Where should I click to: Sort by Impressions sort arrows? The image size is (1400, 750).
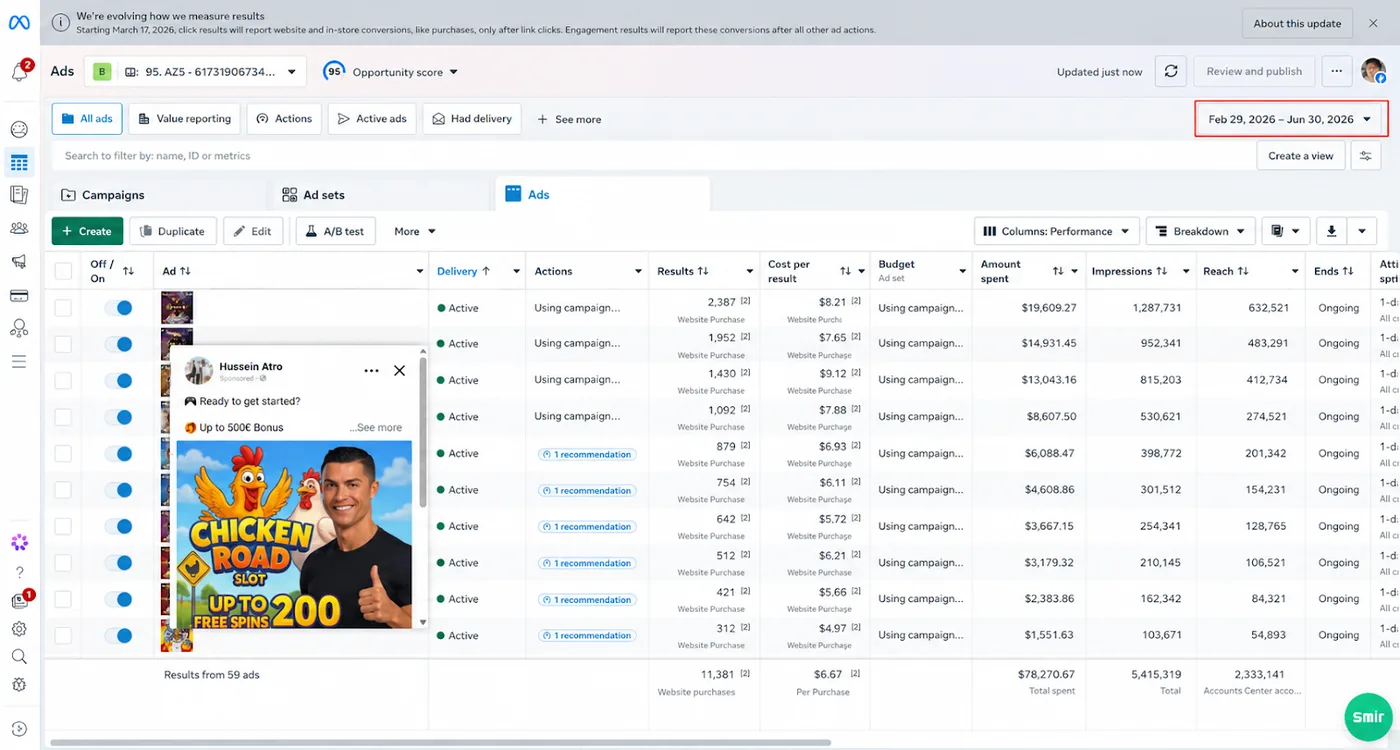[x=1161, y=271]
